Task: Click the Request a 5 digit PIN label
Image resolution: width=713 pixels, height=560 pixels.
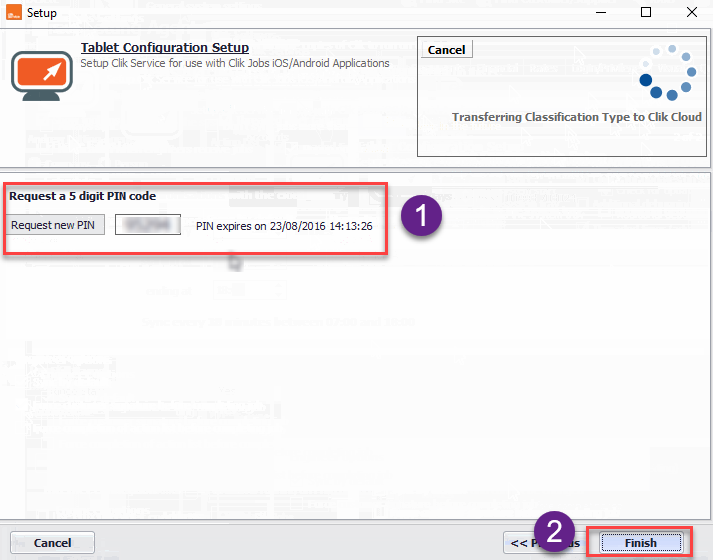Action: tap(83, 196)
